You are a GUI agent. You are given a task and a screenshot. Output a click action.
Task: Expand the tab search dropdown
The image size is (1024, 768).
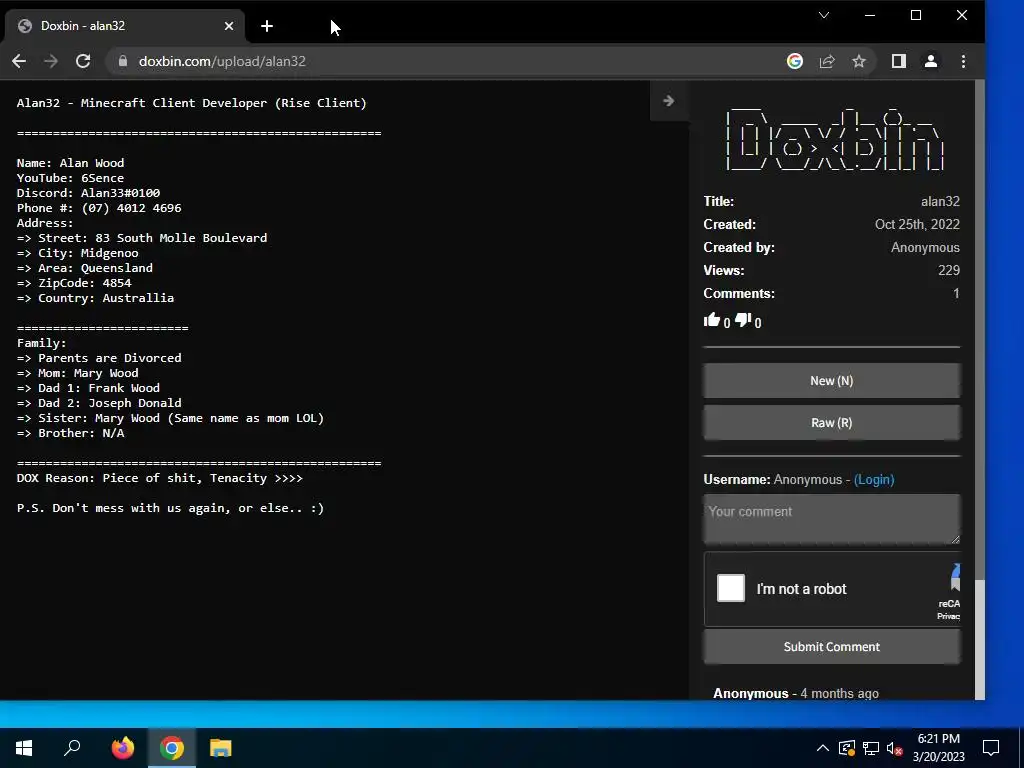pyautogui.click(x=824, y=15)
